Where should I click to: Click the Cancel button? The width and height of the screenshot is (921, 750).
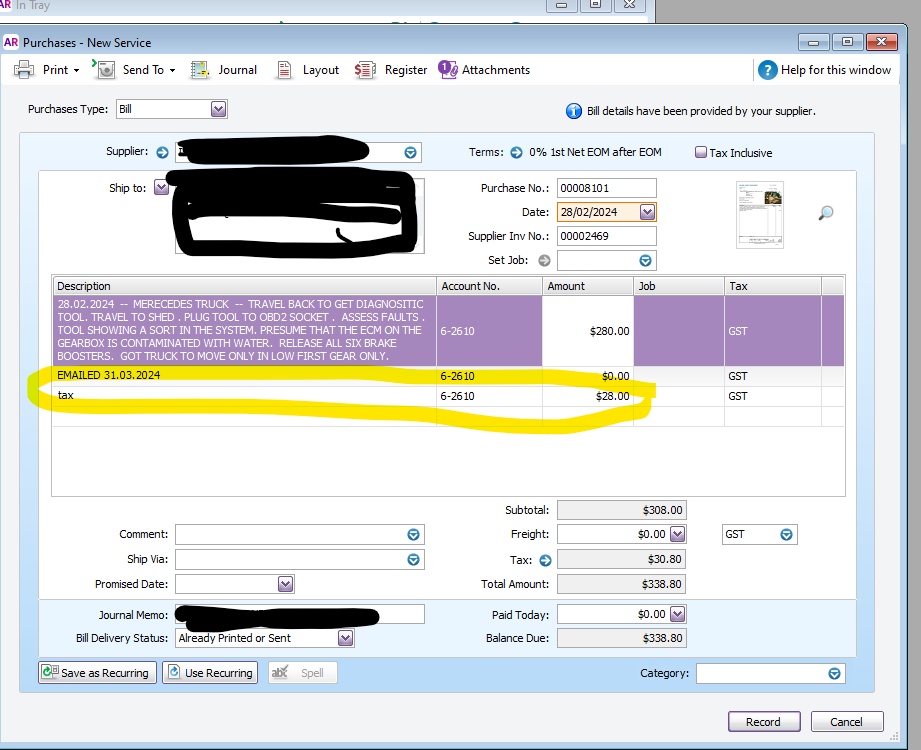tap(846, 722)
